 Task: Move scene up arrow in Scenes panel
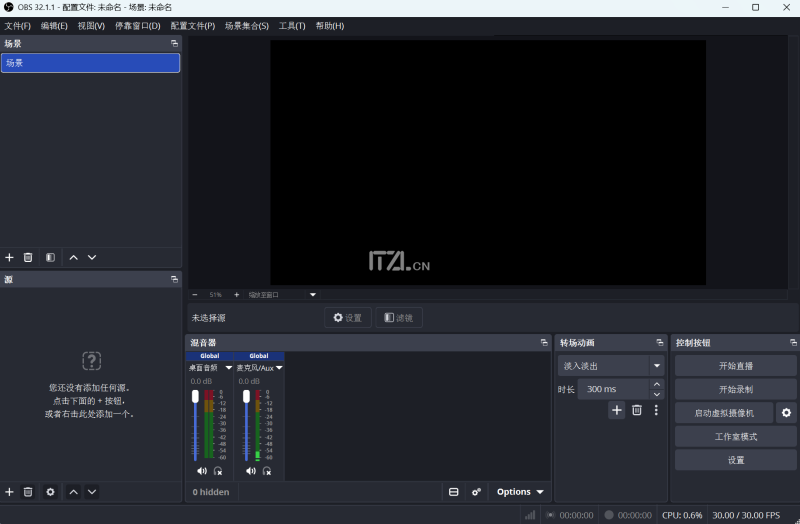73,258
